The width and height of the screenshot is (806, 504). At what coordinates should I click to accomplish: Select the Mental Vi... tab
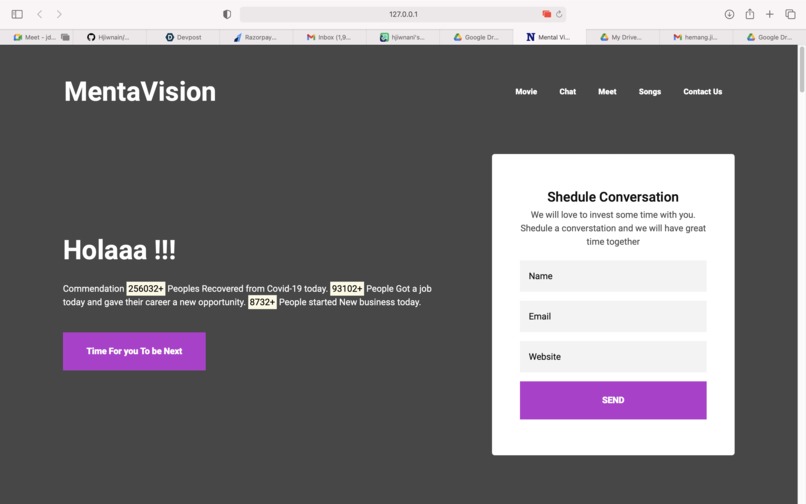tap(549, 37)
